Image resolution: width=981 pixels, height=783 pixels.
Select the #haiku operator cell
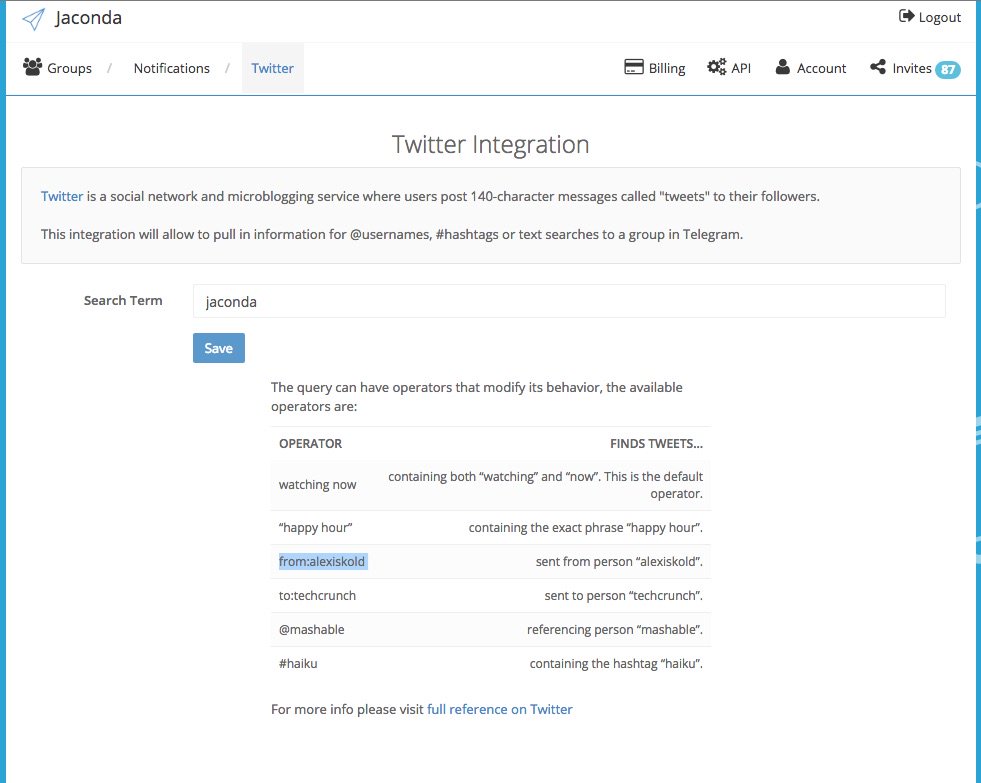tap(298, 664)
